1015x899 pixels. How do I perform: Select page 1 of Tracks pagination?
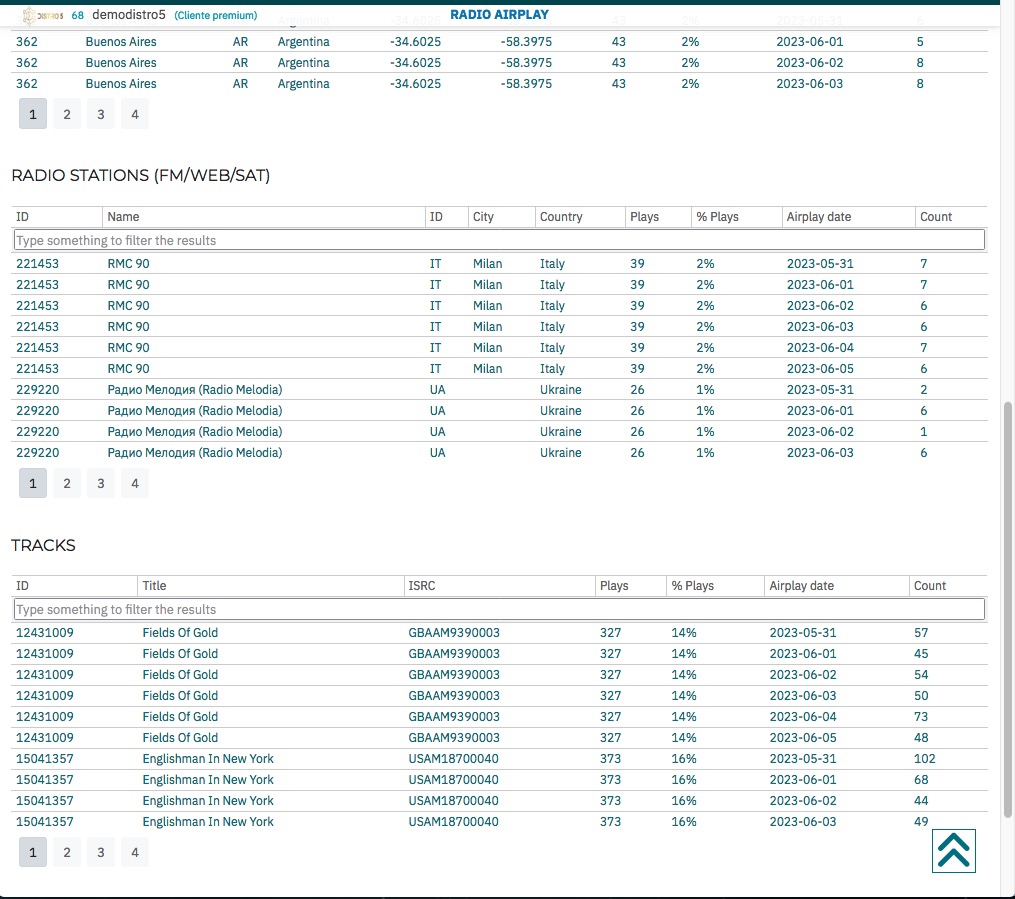pos(33,852)
